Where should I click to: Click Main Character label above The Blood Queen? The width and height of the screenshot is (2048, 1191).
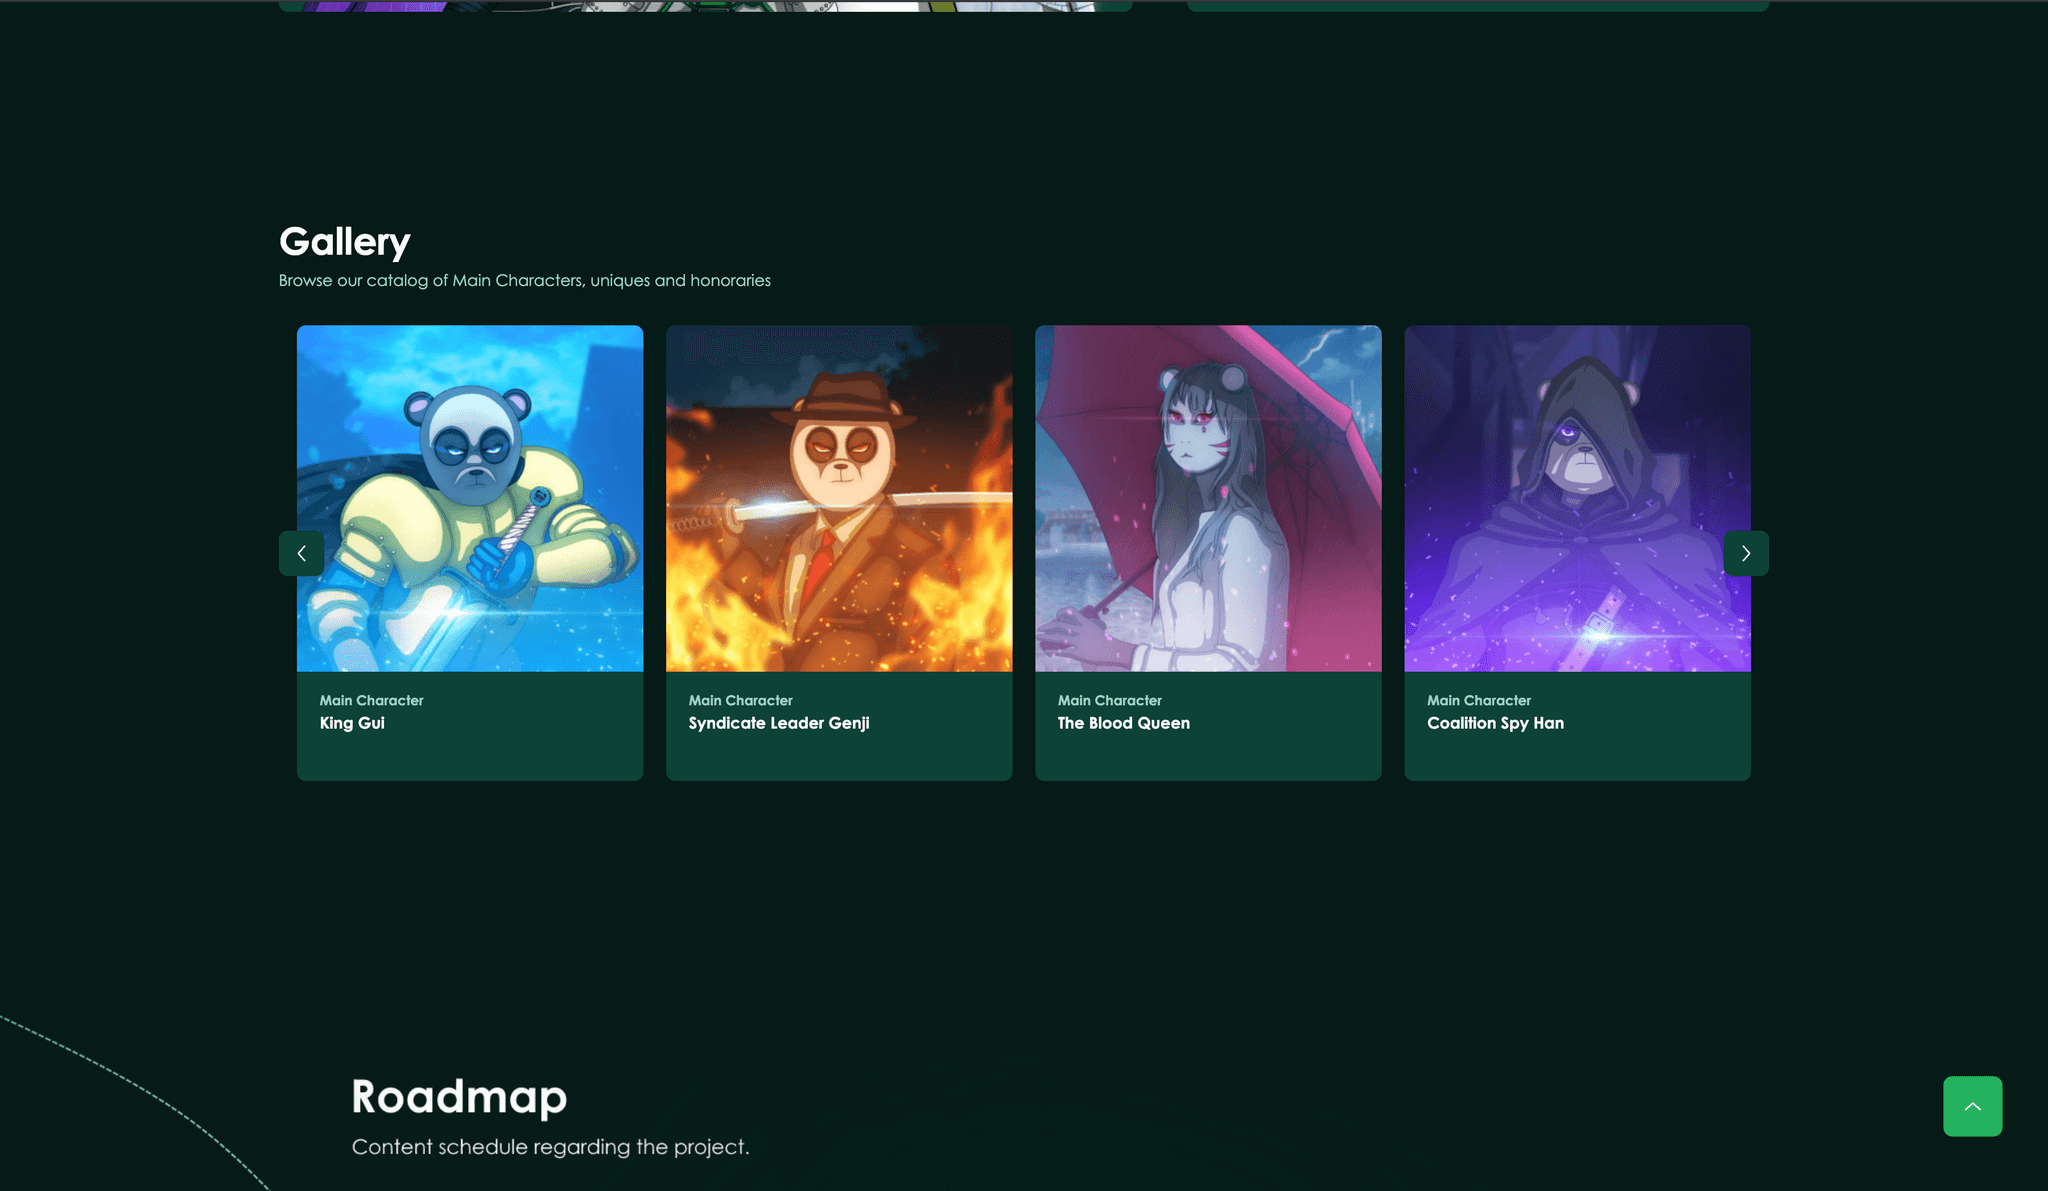coord(1109,700)
